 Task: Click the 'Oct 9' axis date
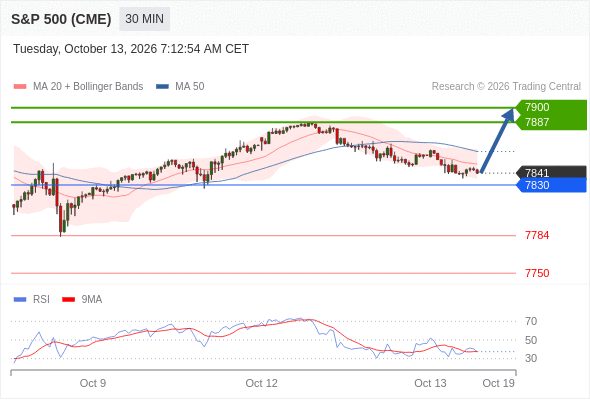[93, 383]
